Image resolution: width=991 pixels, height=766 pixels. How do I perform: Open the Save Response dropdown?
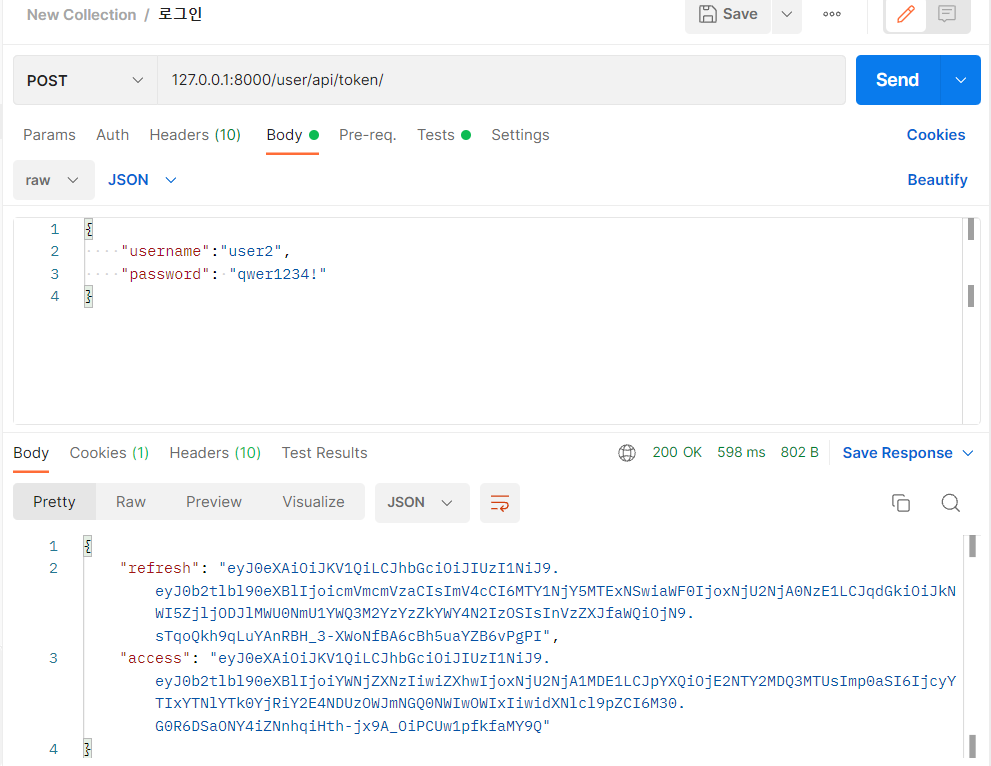click(x=908, y=453)
